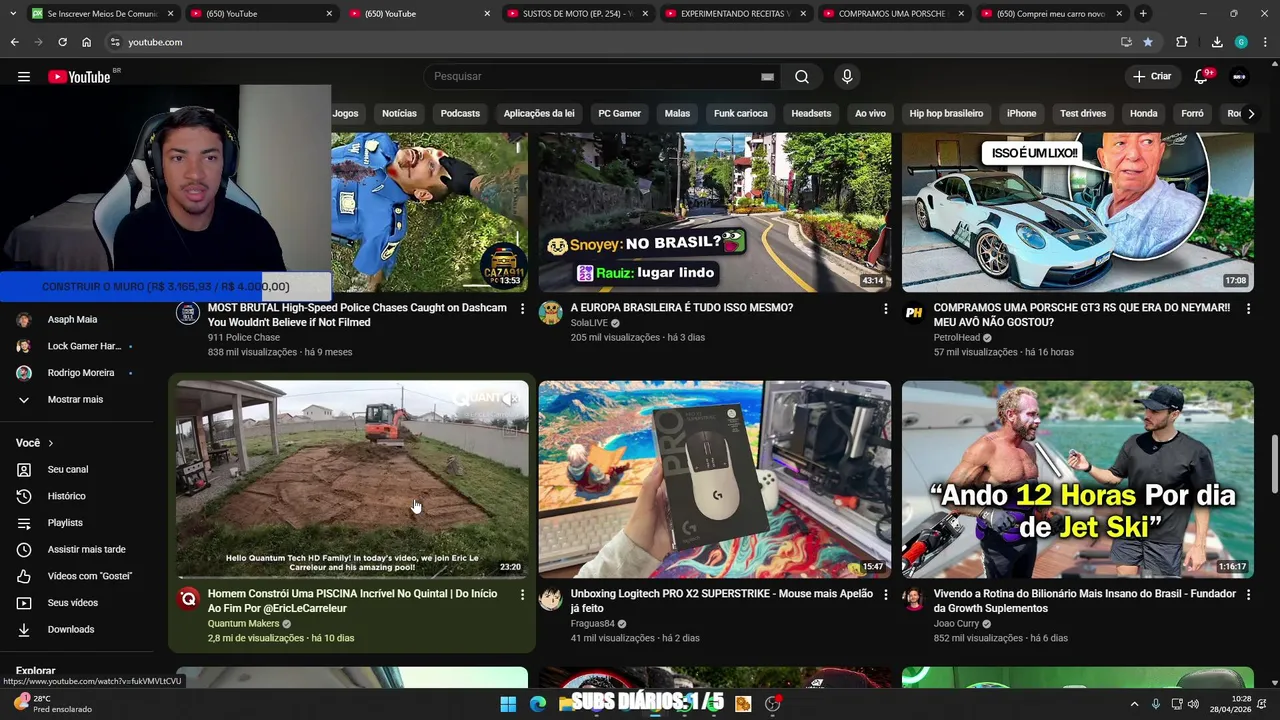Open Vídeos com Gostei
1280x720 pixels.
(x=89, y=576)
